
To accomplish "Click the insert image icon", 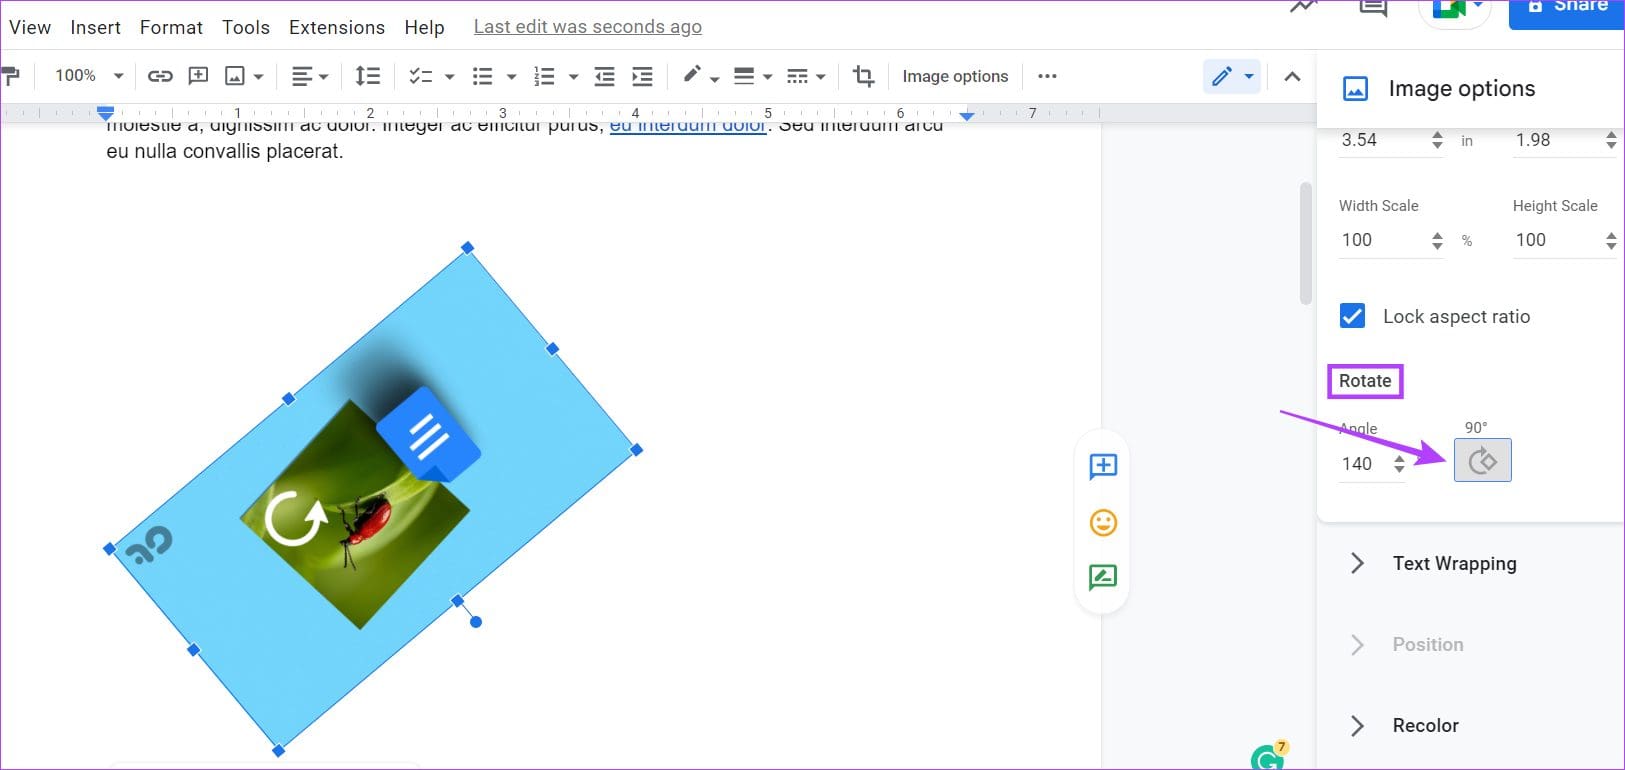I will point(235,76).
